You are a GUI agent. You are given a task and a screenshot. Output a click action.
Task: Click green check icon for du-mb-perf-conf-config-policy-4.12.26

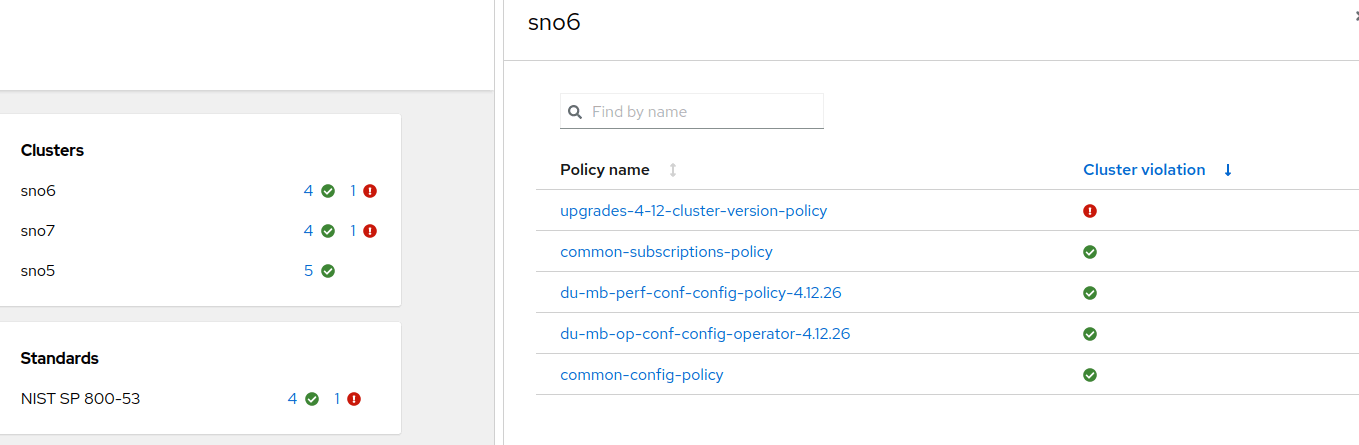coord(1090,293)
